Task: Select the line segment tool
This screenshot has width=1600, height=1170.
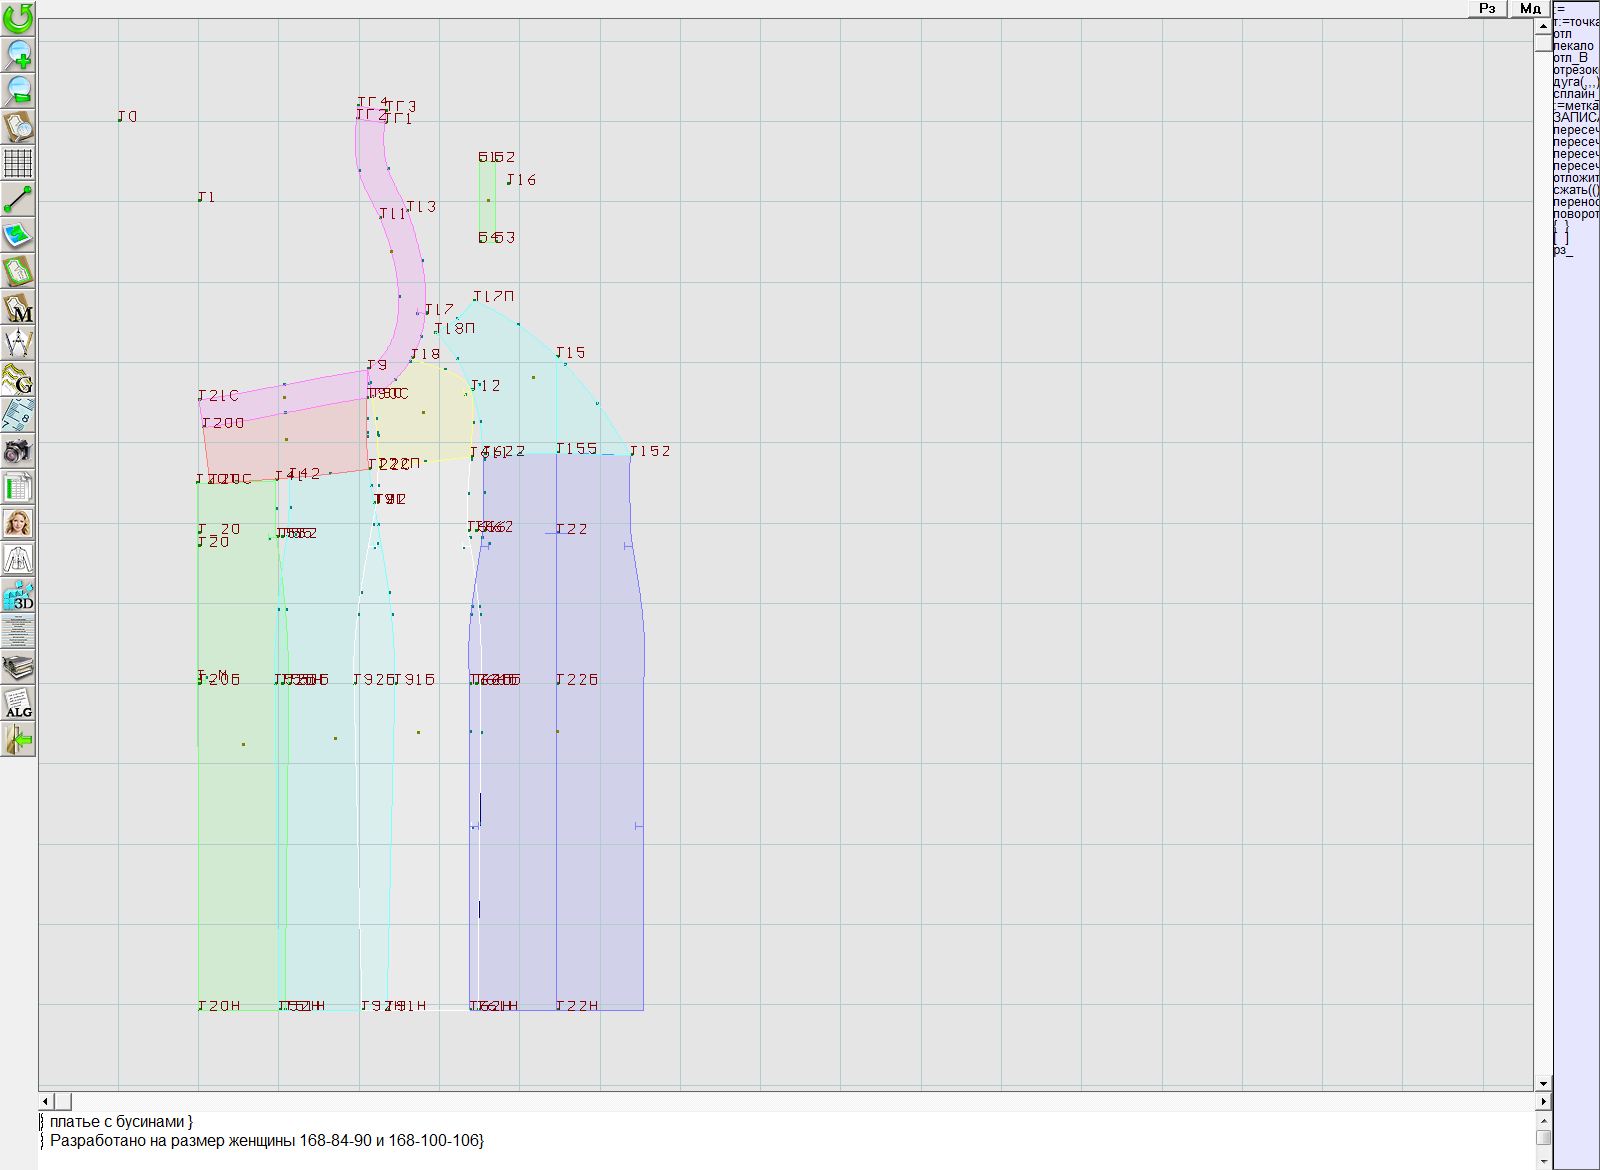Action: pos(18,199)
